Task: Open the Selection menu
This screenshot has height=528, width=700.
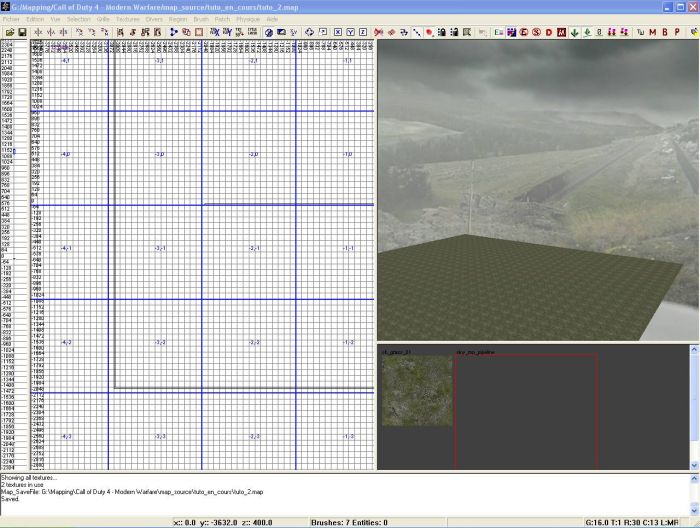Action: pos(79,19)
